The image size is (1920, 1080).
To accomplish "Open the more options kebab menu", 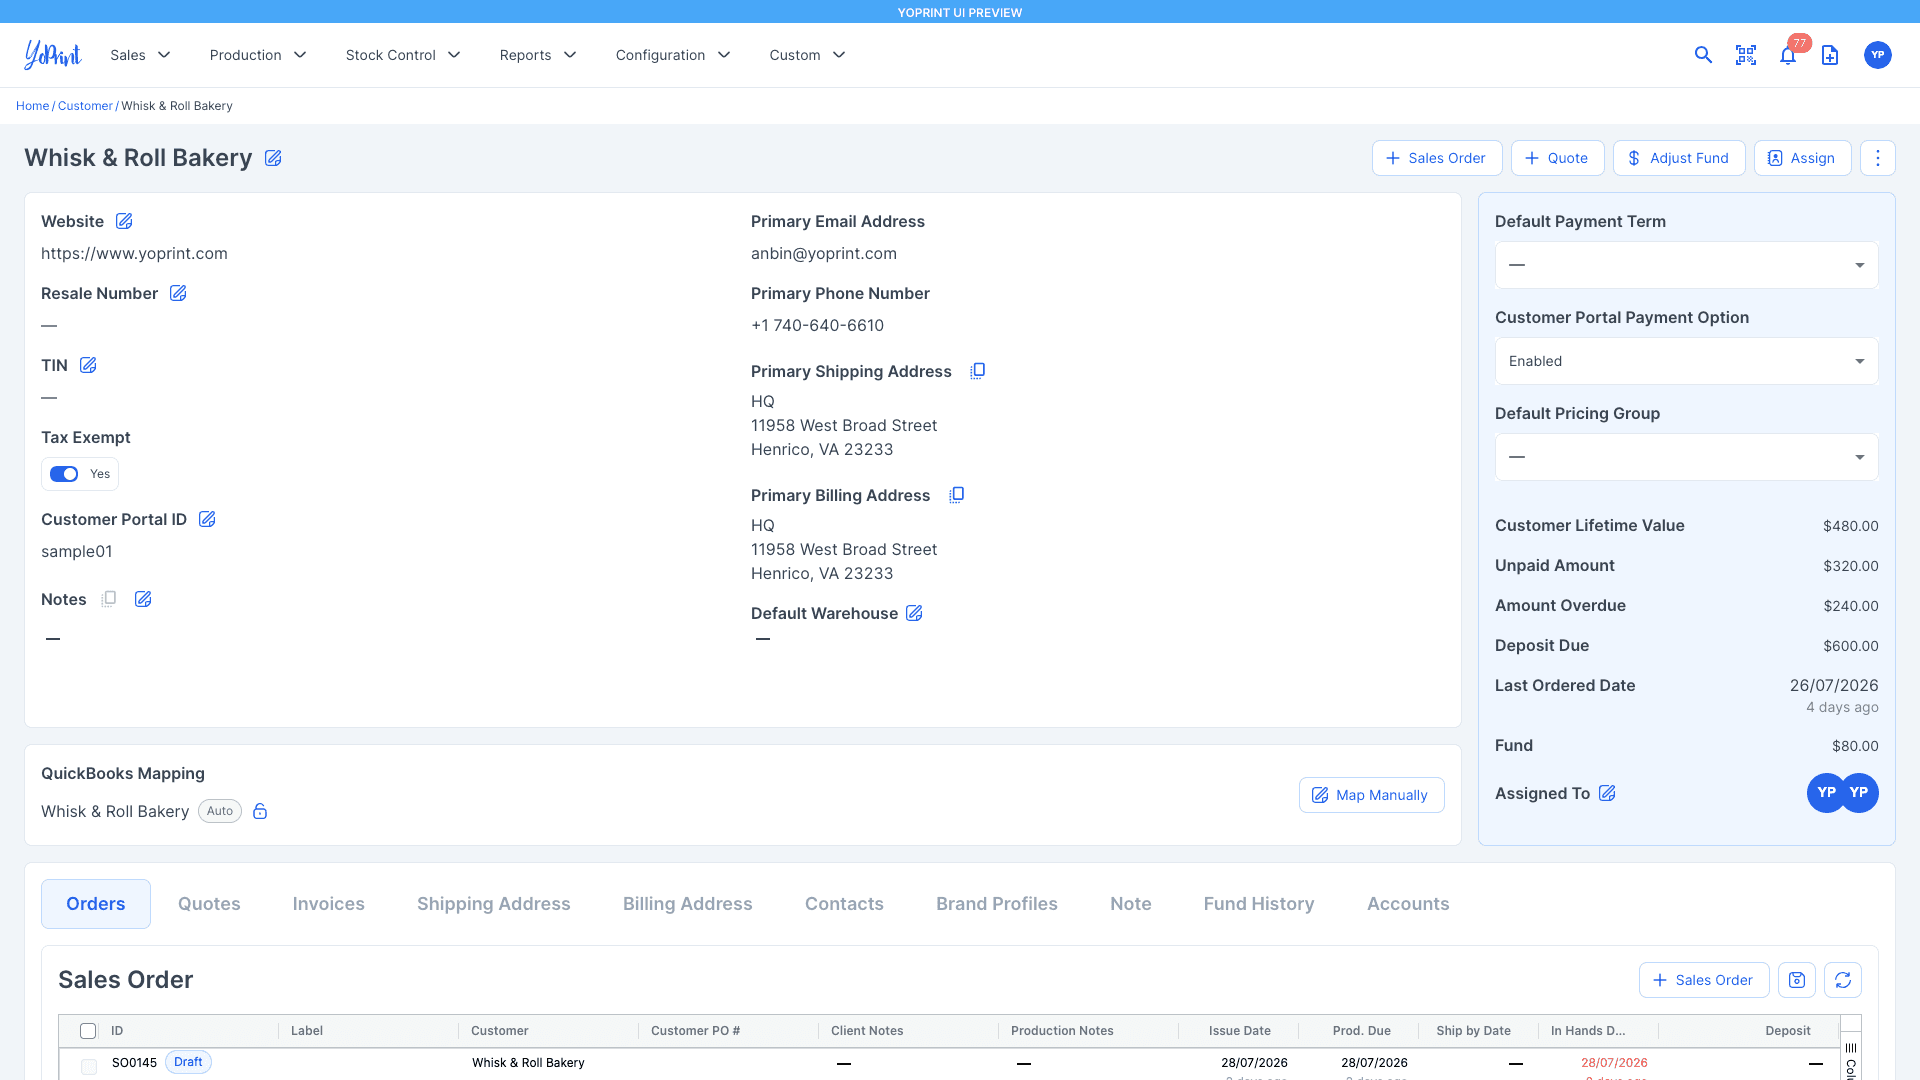I will click(x=1878, y=158).
